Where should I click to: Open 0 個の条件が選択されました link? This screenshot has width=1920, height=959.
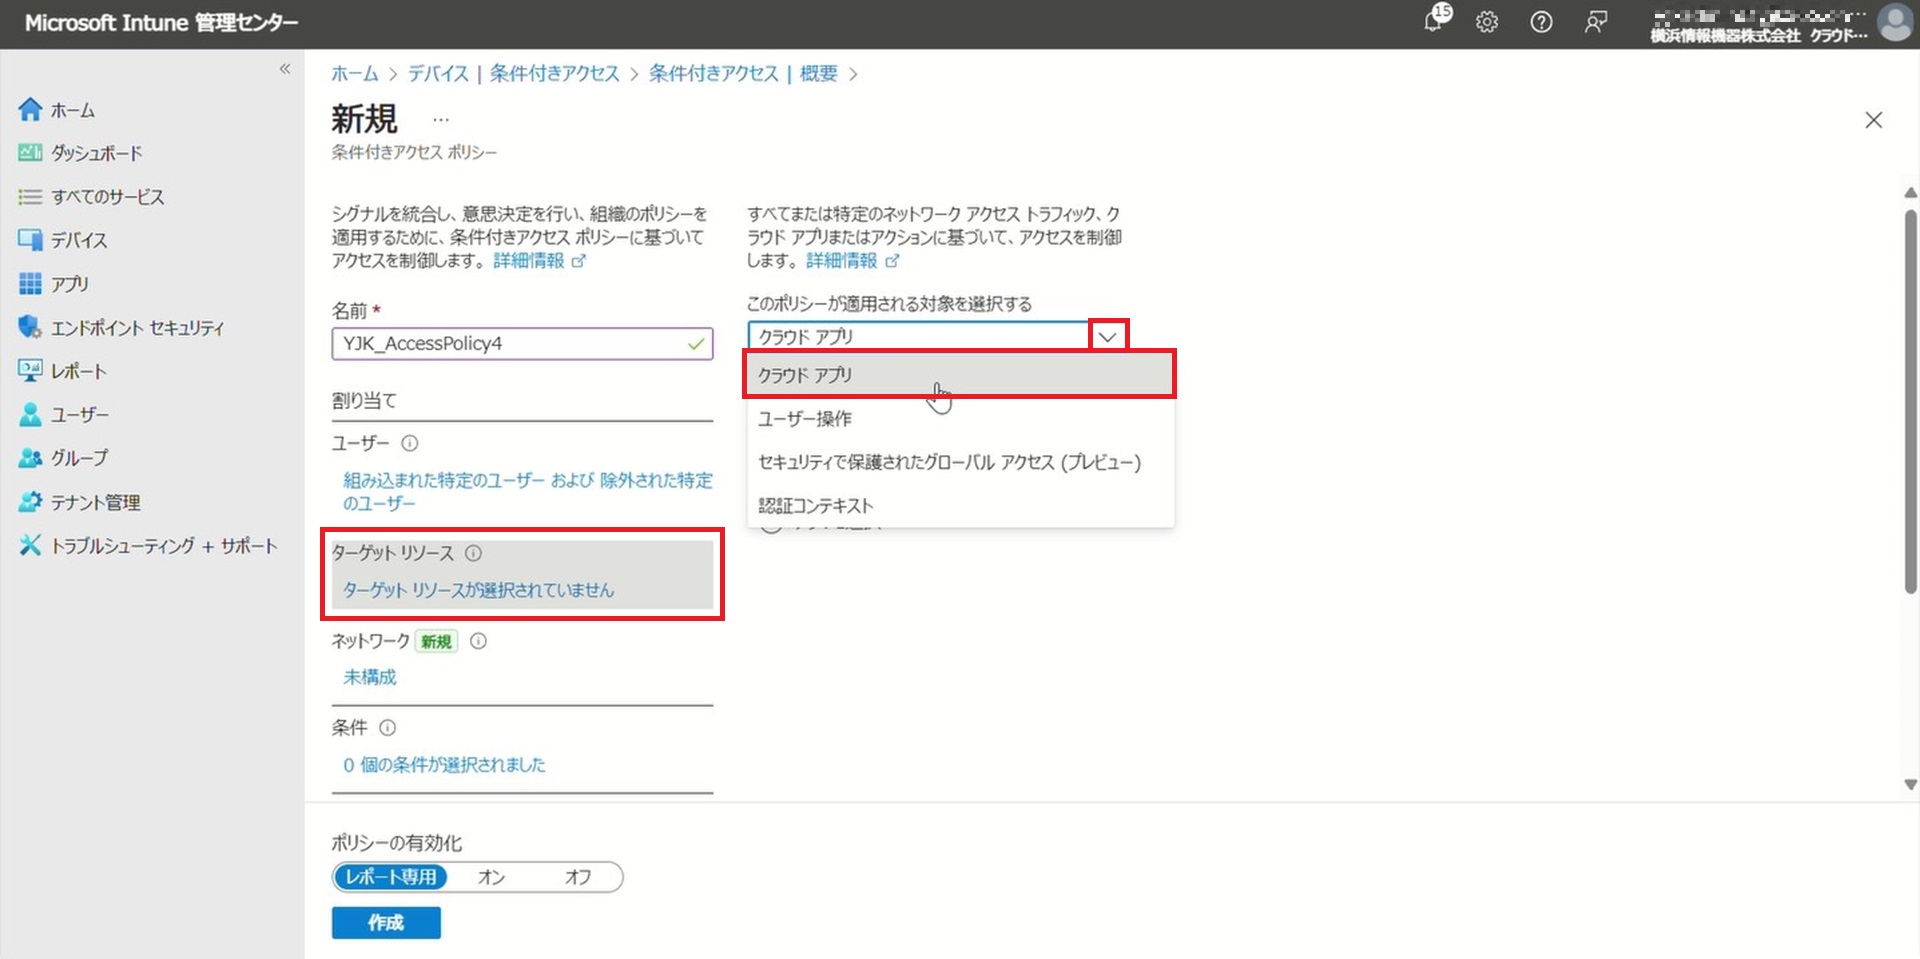coord(444,765)
